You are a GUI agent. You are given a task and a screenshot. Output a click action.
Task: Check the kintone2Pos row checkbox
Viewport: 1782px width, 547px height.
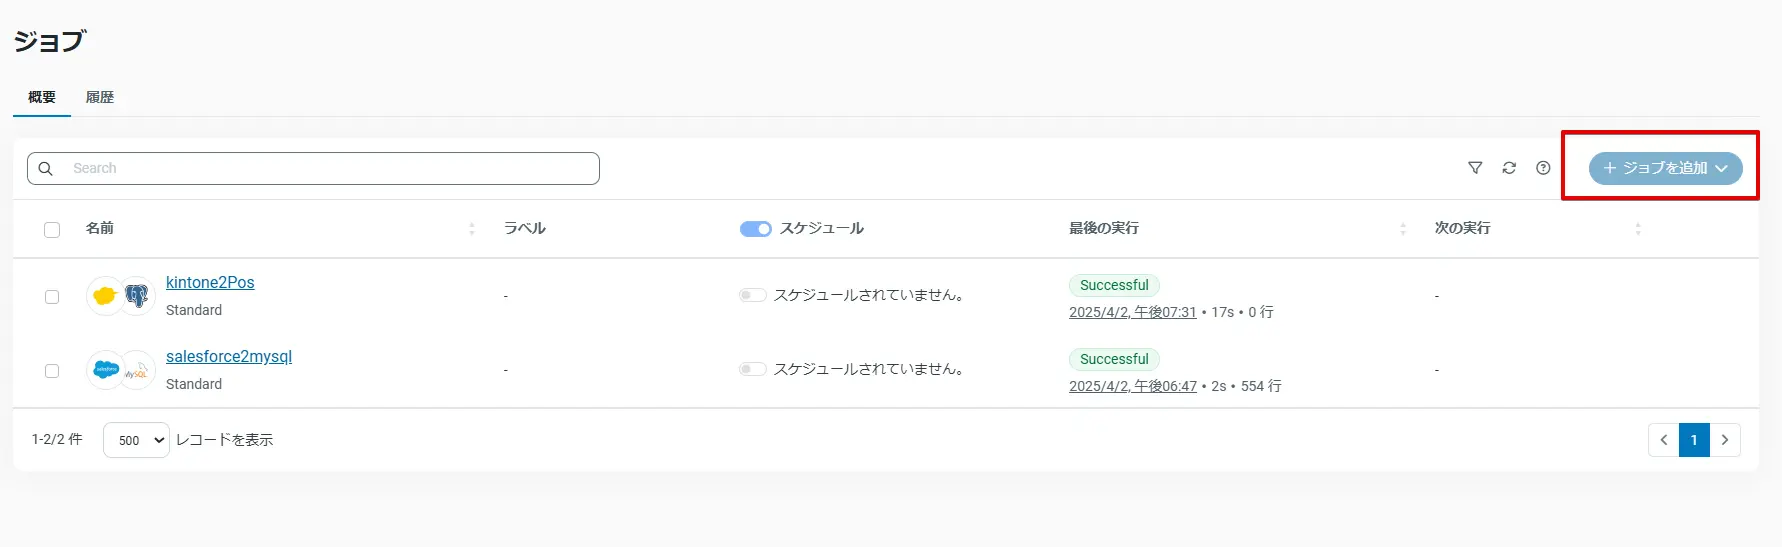(x=52, y=297)
